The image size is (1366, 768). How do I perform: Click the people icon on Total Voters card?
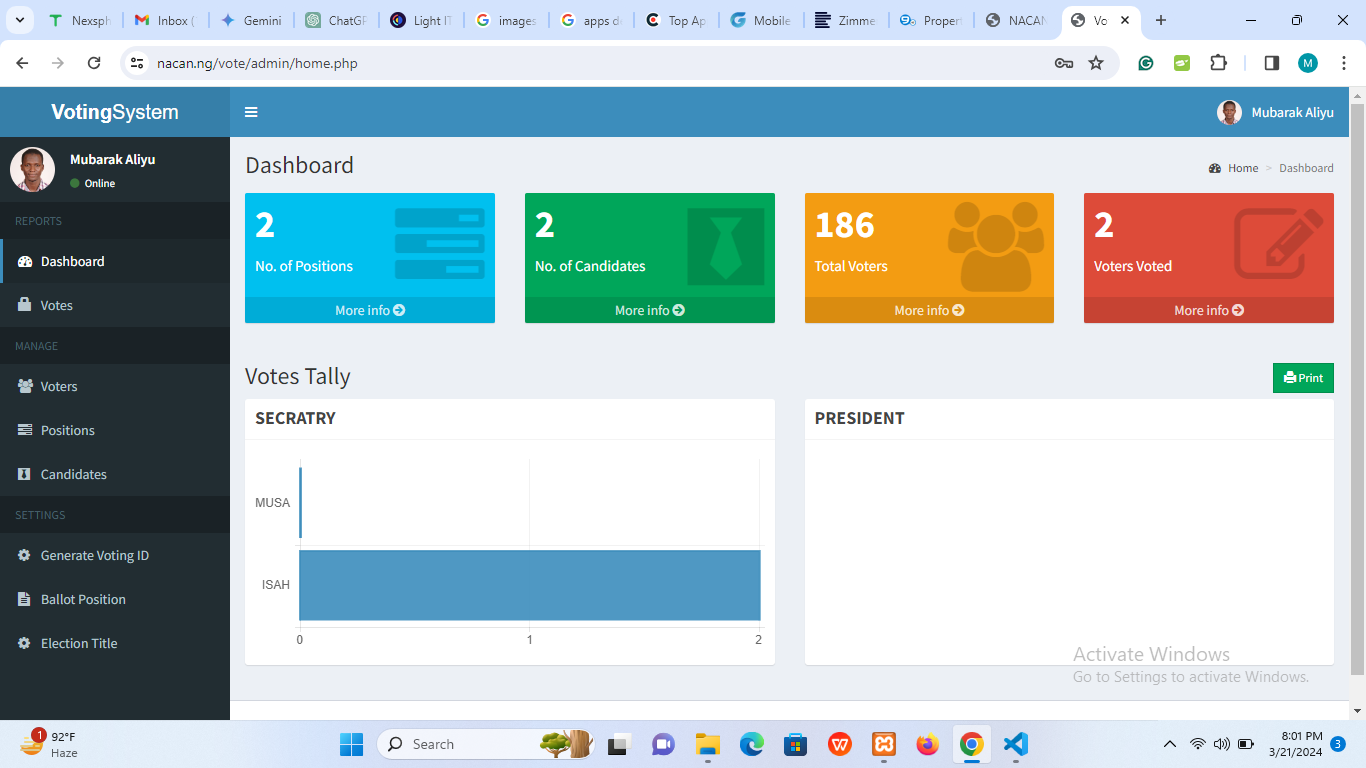(996, 245)
